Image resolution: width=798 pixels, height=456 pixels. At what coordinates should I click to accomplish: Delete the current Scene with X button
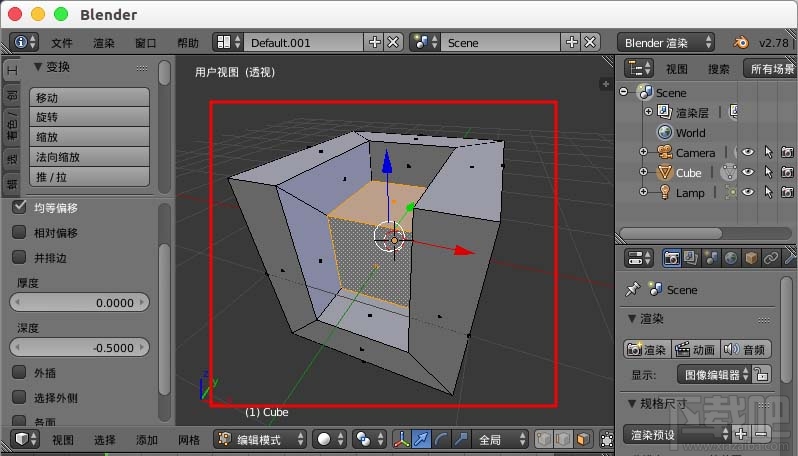pos(590,42)
